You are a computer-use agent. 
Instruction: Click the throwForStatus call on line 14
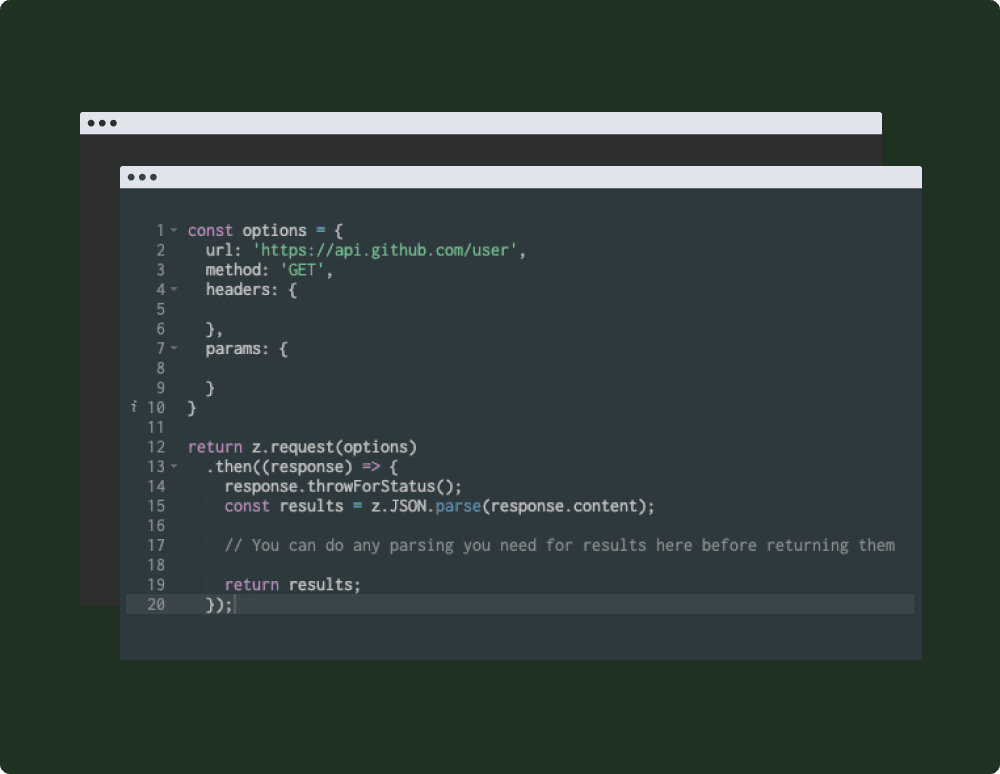point(370,486)
